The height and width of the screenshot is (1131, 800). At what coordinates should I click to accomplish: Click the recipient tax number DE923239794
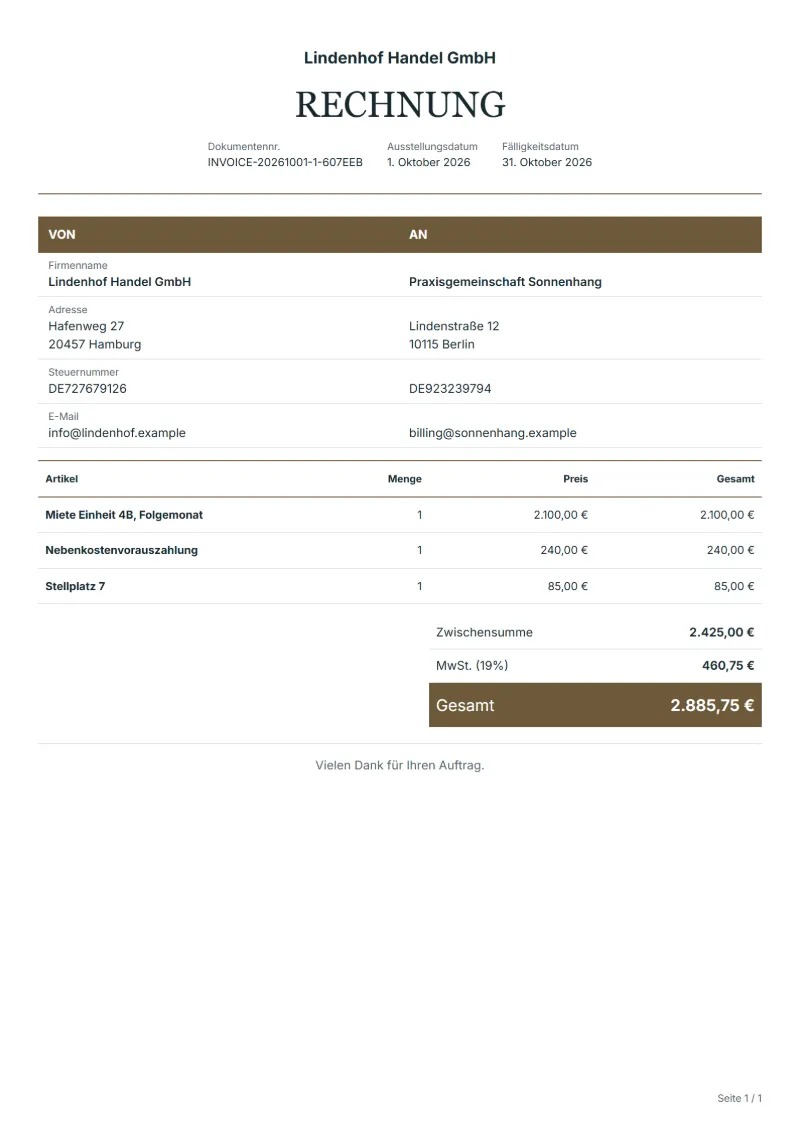tap(450, 389)
